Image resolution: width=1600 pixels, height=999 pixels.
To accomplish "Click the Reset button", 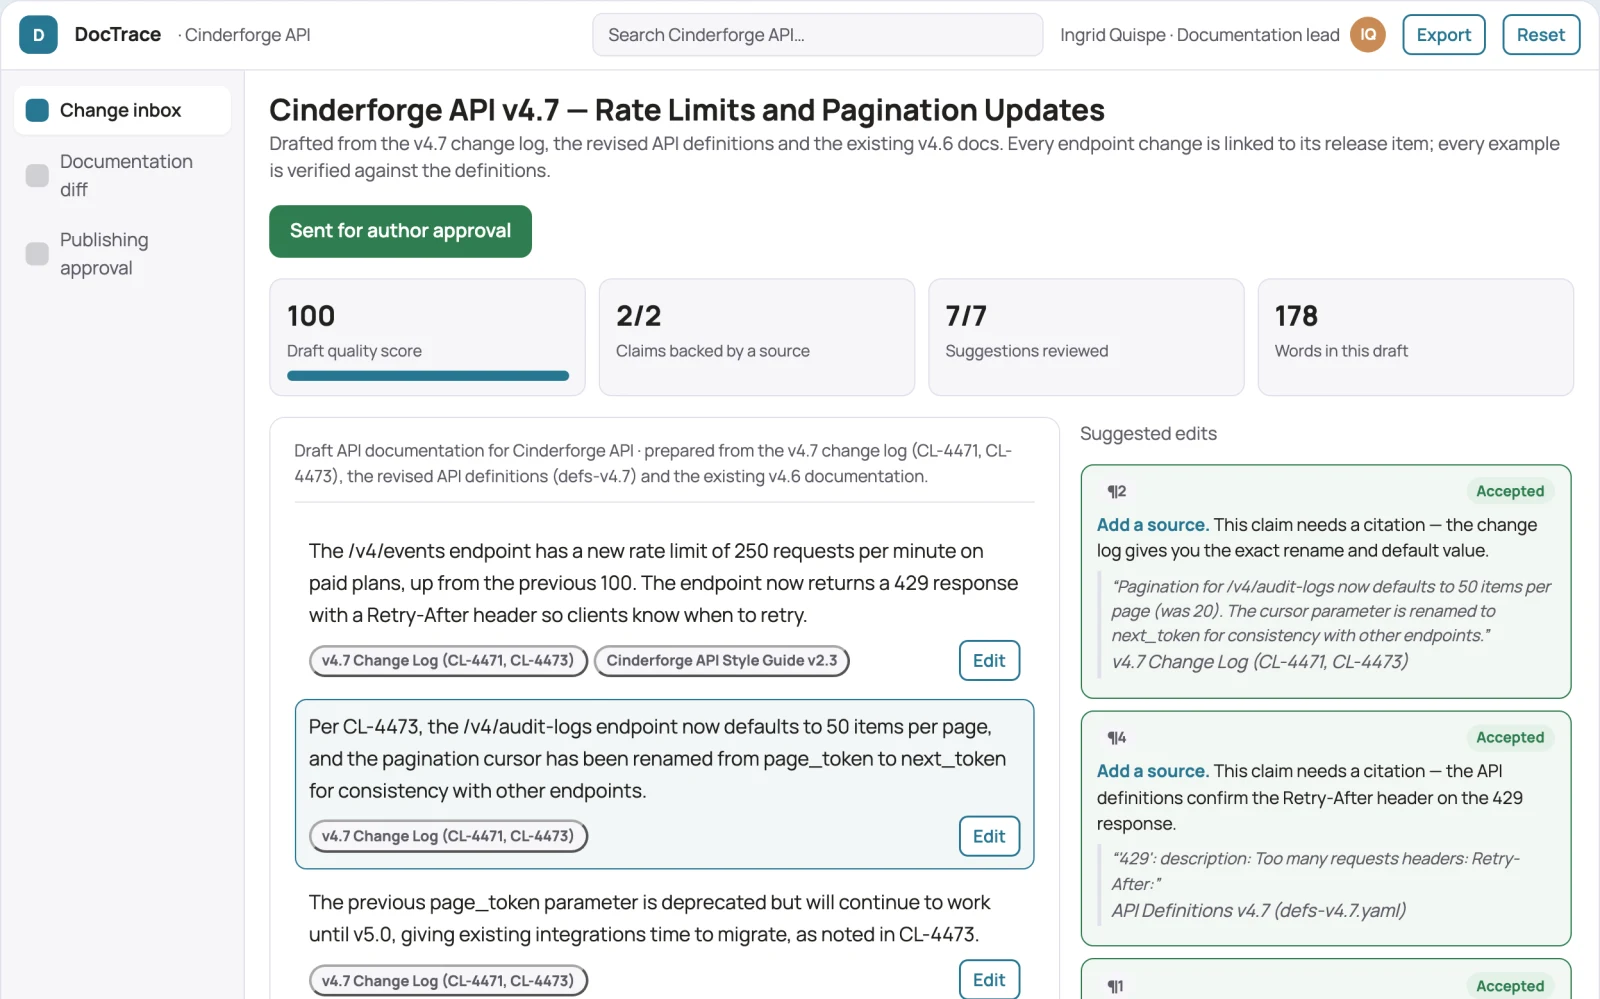I will 1540,35.
